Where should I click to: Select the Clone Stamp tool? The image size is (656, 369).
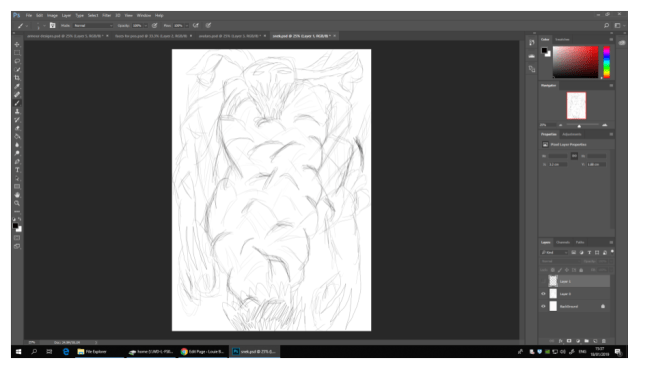[x=17, y=111]
